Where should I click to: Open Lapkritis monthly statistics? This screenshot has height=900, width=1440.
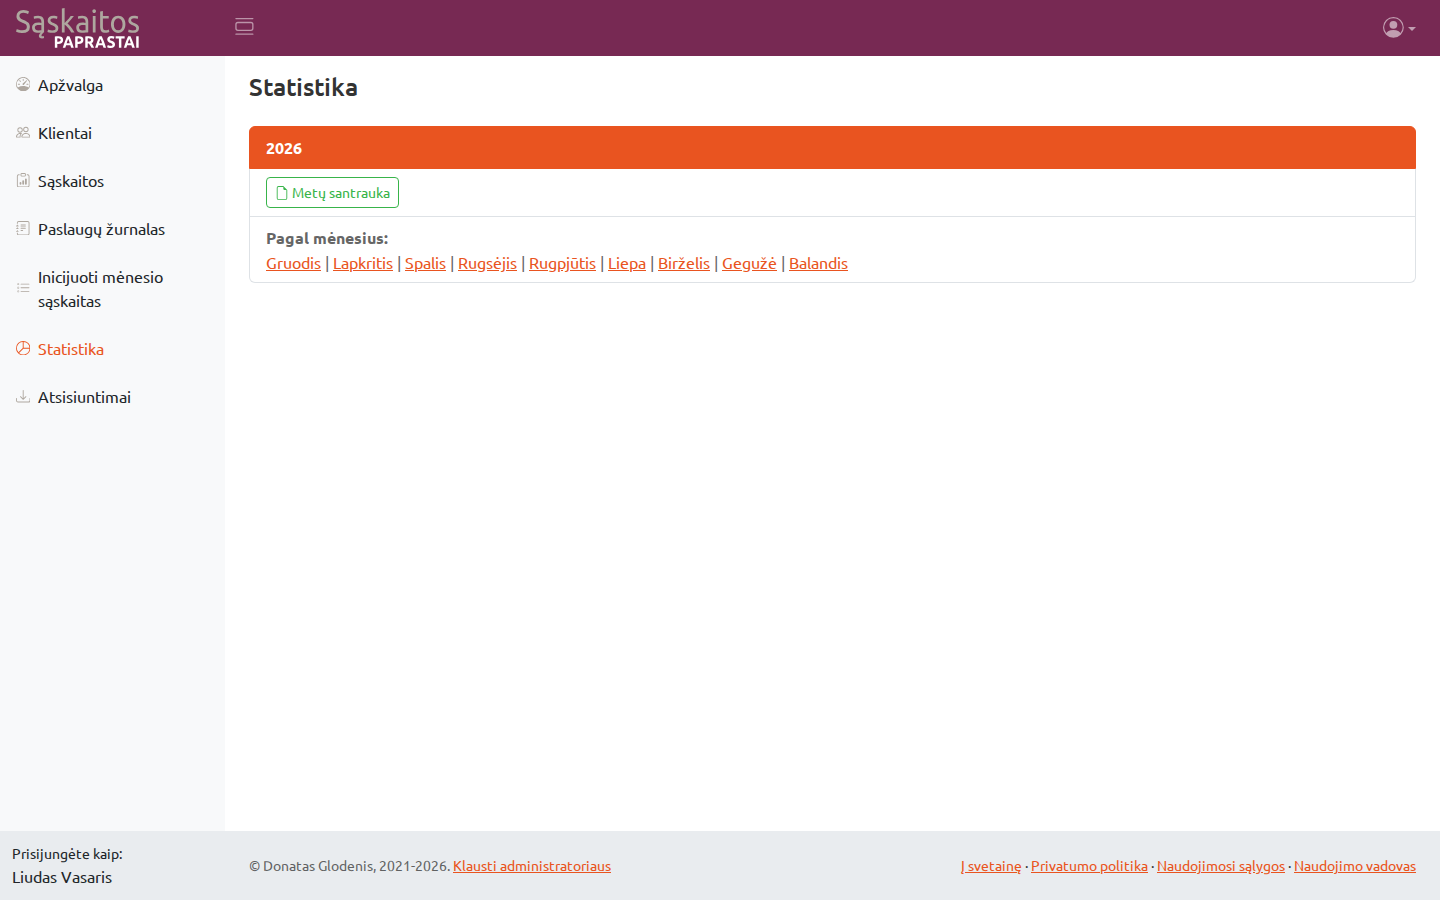point(363,263)
